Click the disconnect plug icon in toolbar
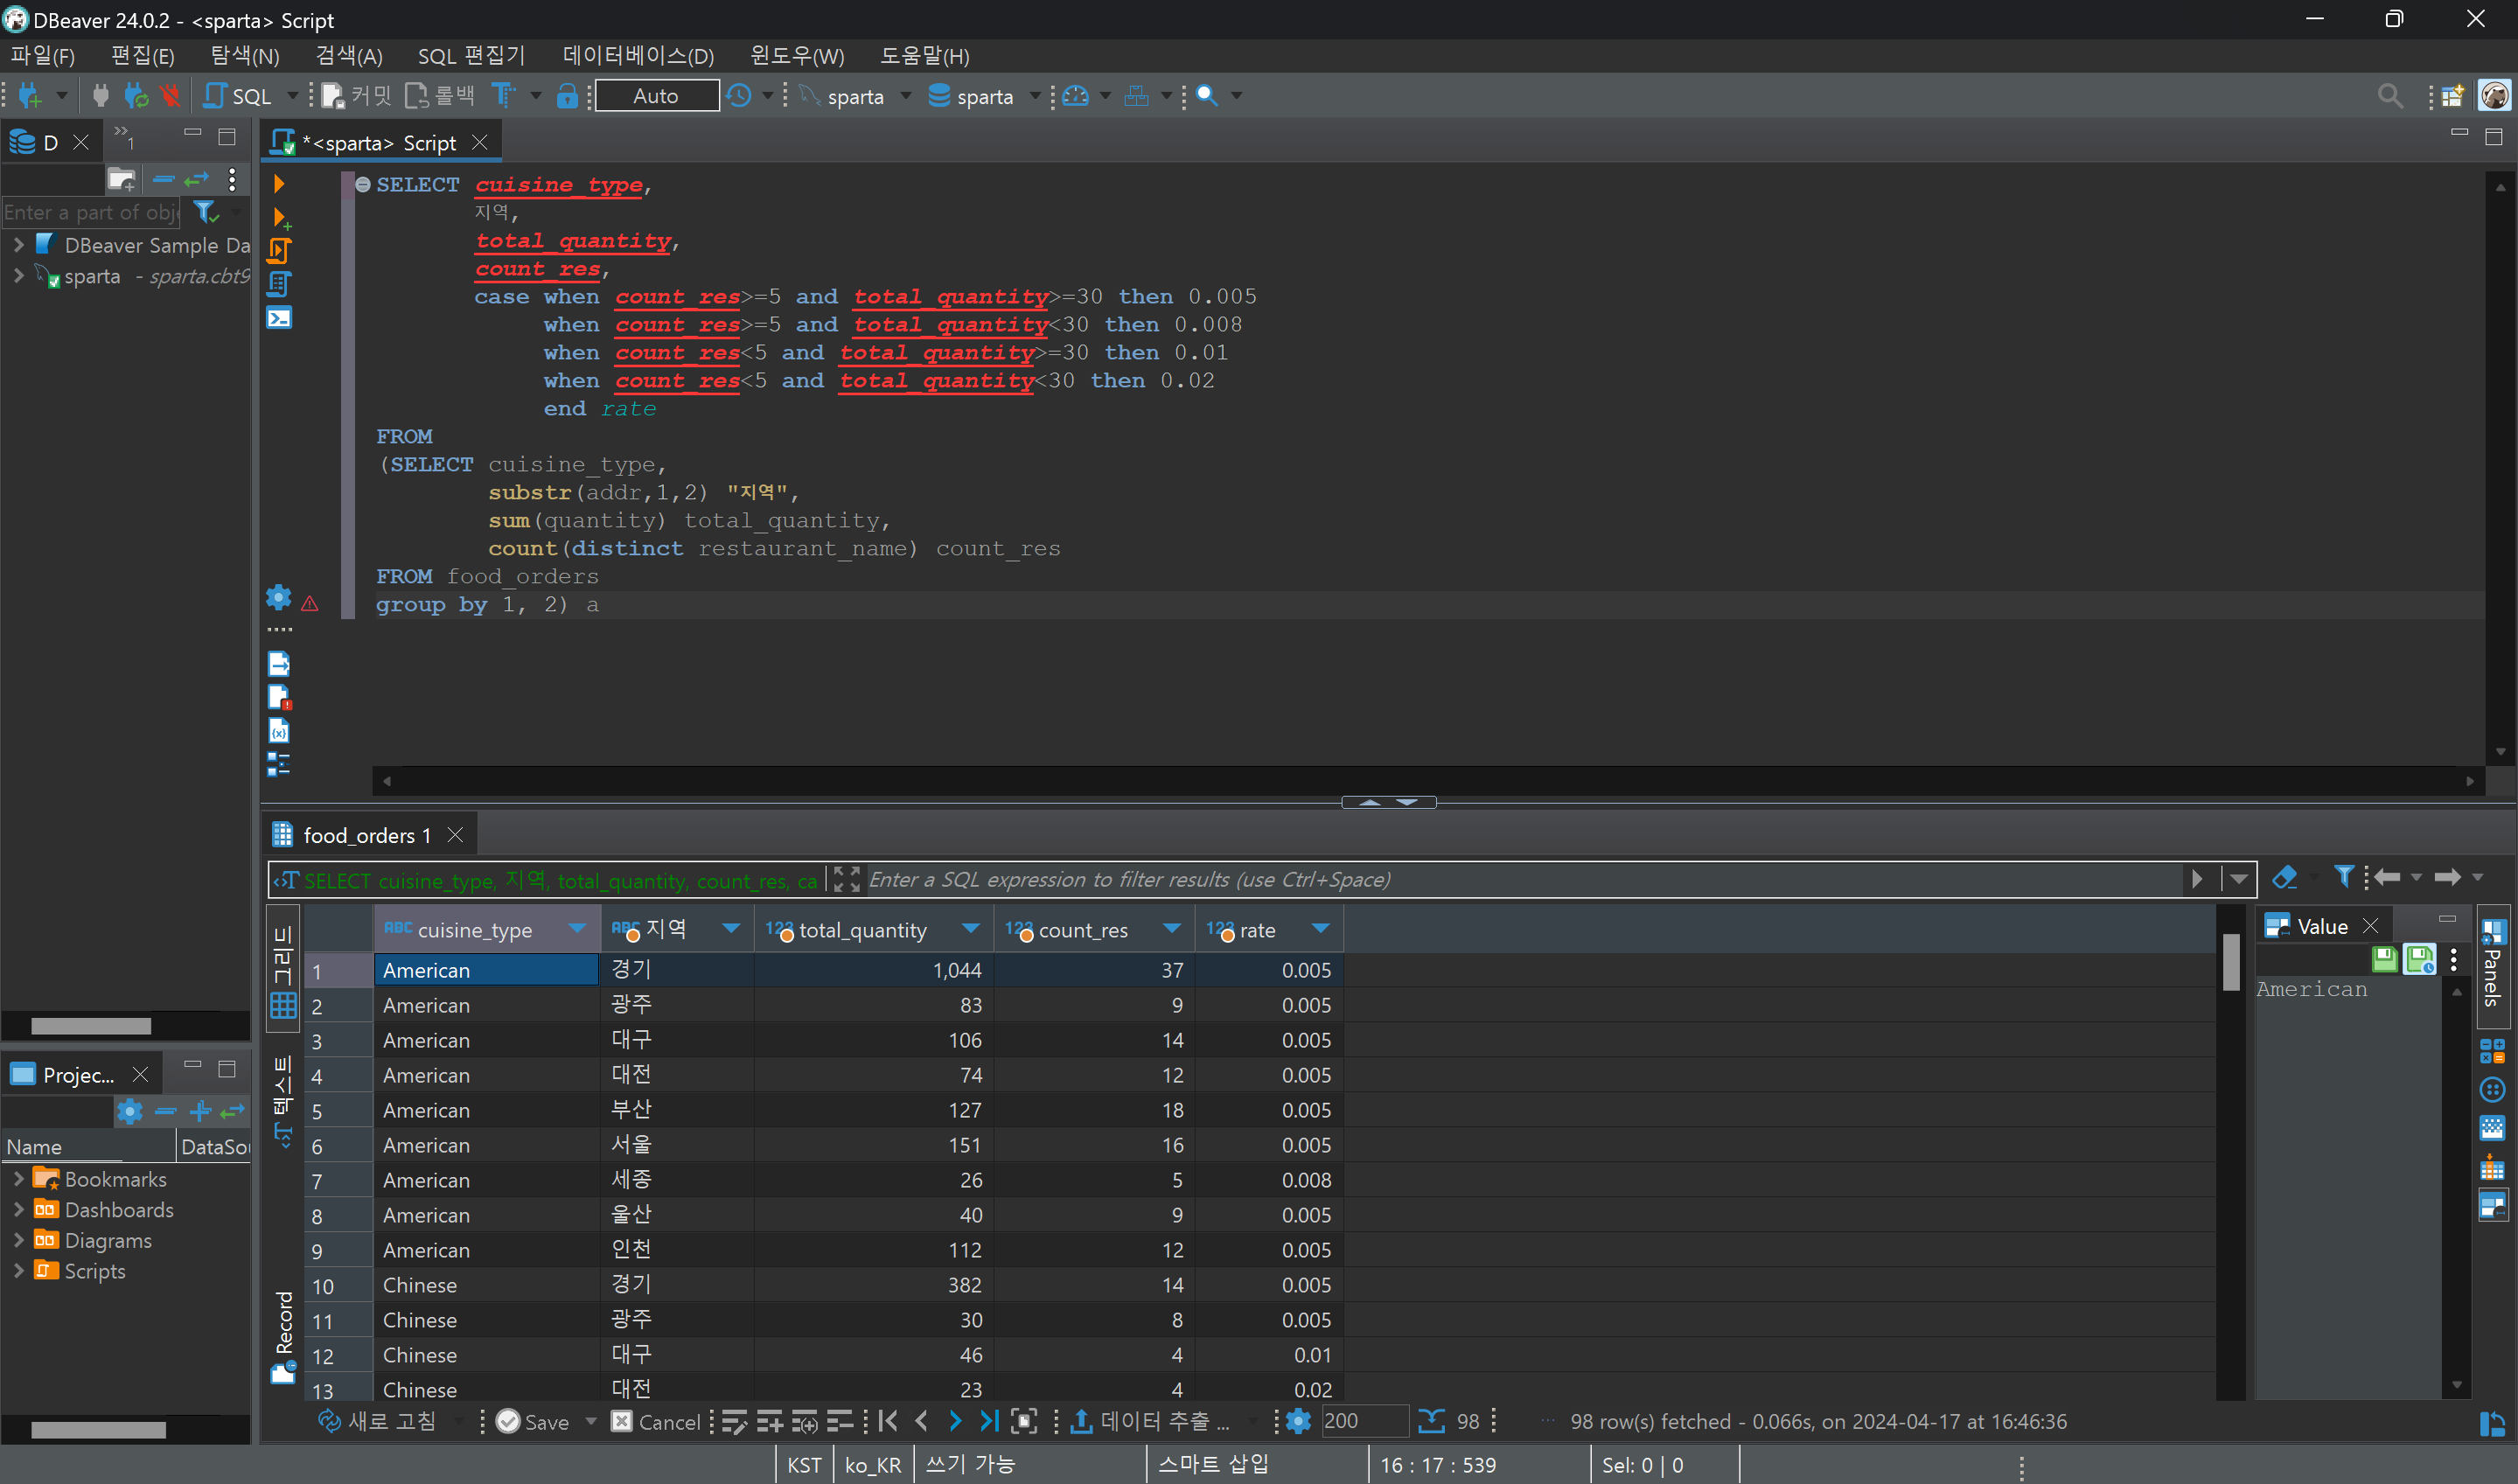The height and width of the screenshot is (1484, 2518). (x=170, y=96)
